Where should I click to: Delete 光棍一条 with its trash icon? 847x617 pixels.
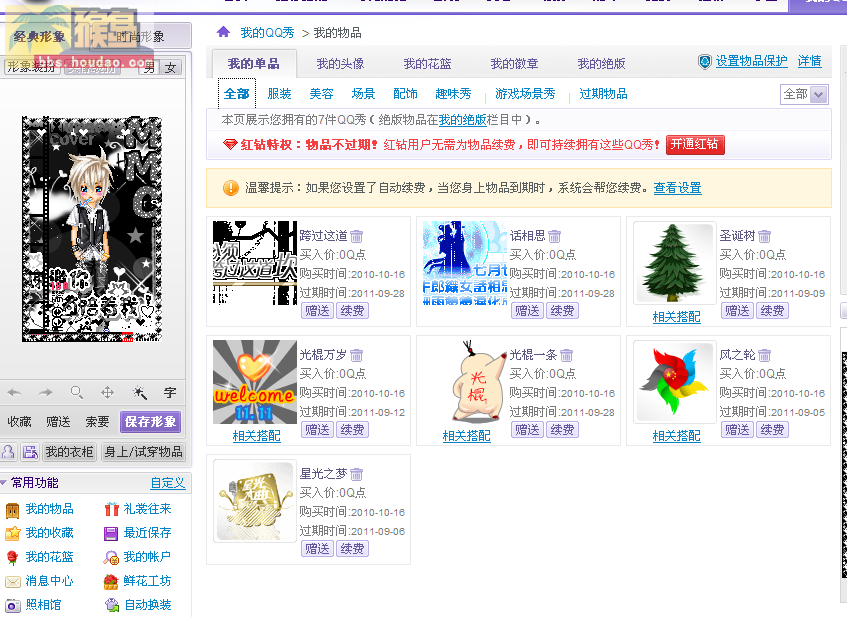click(566, 355)
